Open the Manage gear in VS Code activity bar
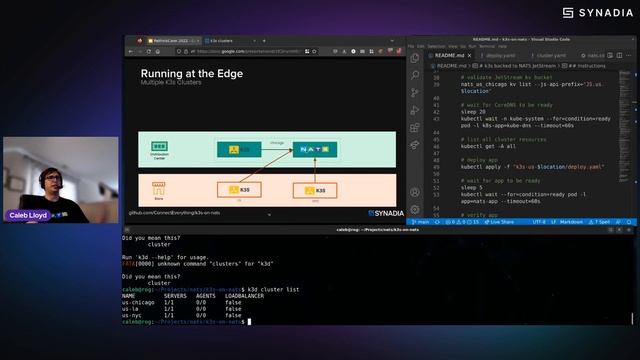Screen dimensions: 640x360 415,209
